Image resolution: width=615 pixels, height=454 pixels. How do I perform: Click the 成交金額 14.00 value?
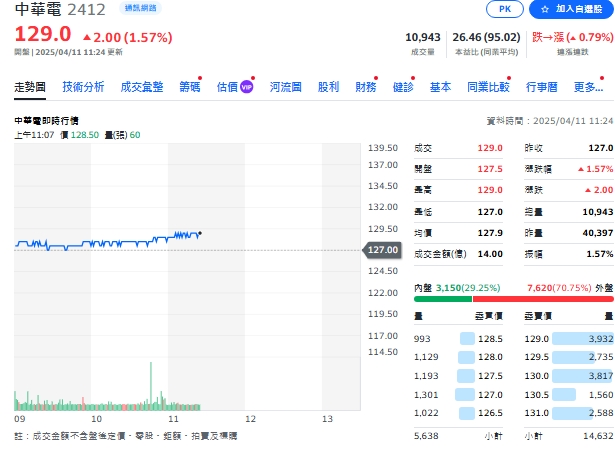(490, 254)
